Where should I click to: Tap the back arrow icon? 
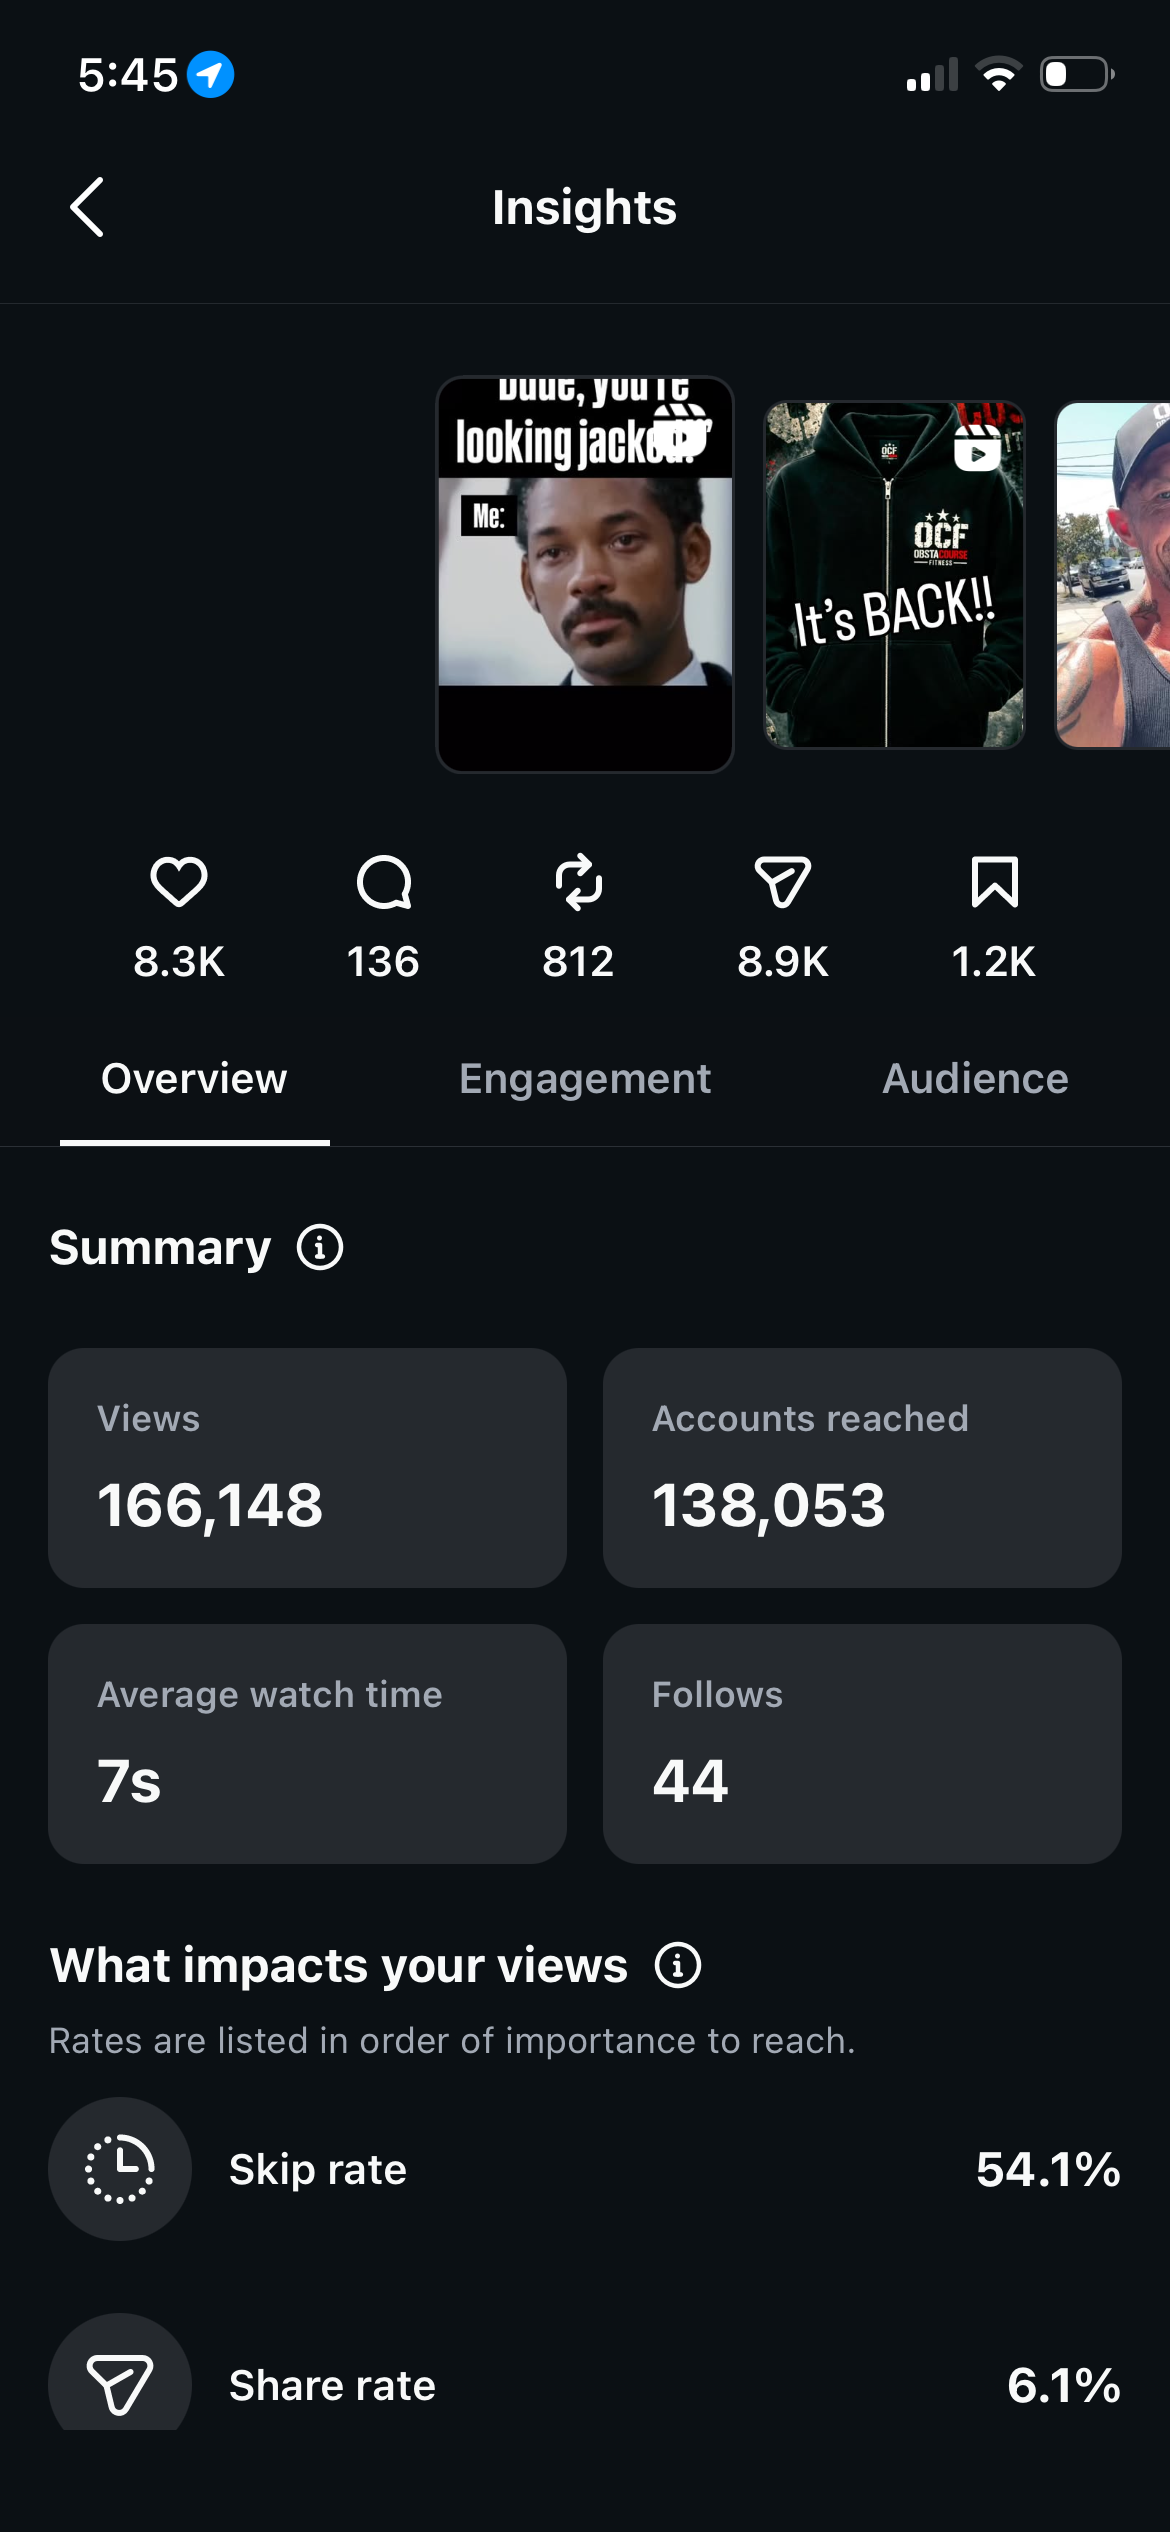pos(87,207)
